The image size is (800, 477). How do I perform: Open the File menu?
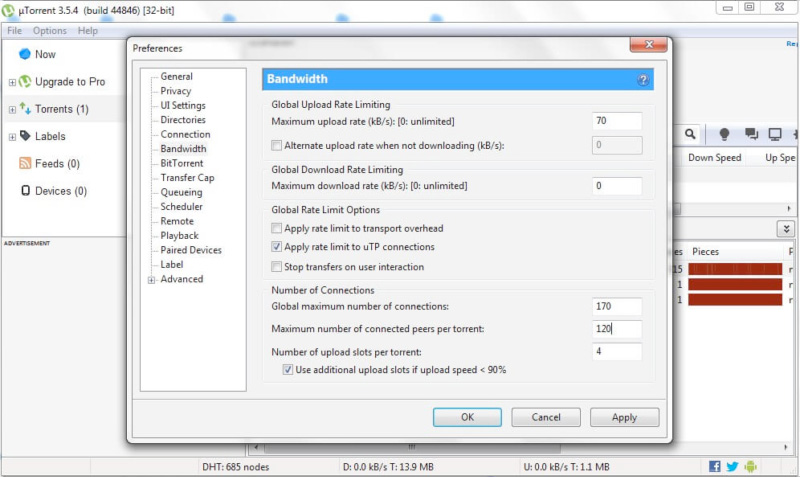pos(14,31)
